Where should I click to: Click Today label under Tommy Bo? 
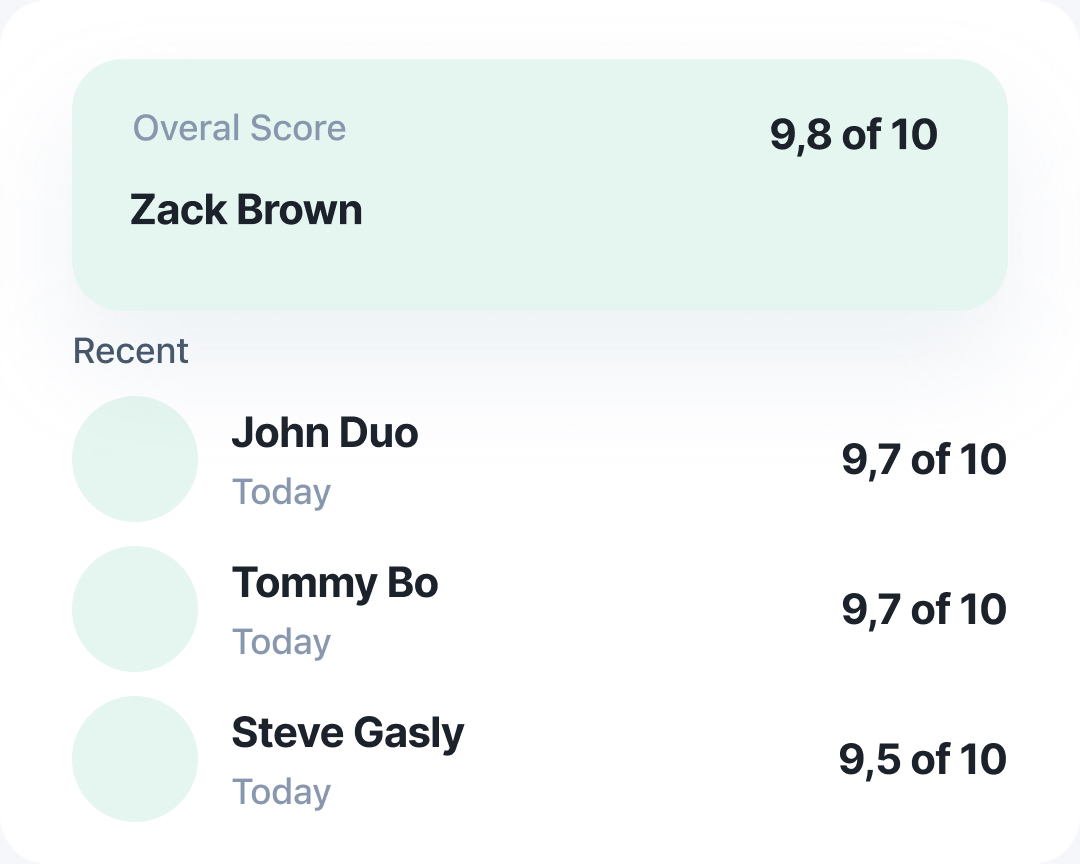coord(281,643)
